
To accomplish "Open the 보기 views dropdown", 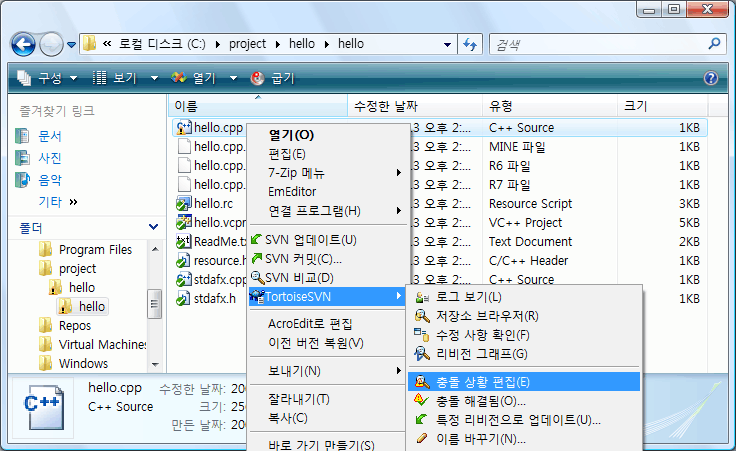I will click(x=126, y=78).
